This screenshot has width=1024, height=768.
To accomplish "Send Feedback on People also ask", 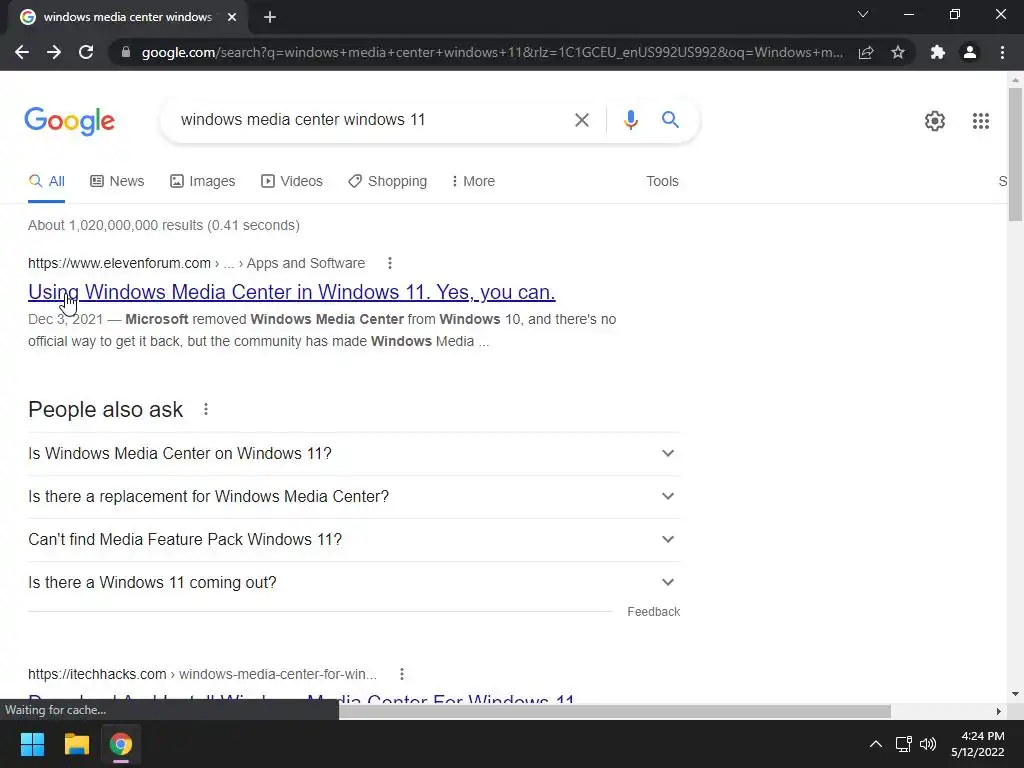I will pos(653,612).
